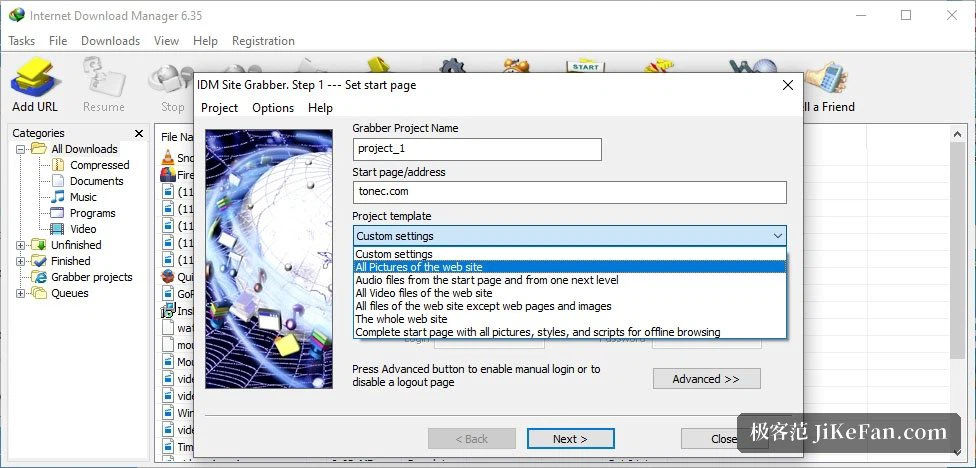976x468 pixels.
Task: Select the Grabber projects tree item
Action: coord(92,277)
